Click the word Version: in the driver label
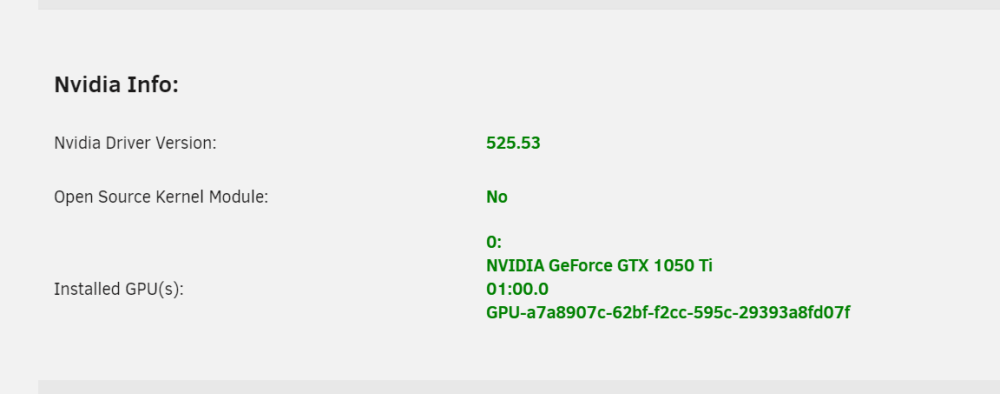This screenshot has height=394, width=1000. [x=180, y=143]
